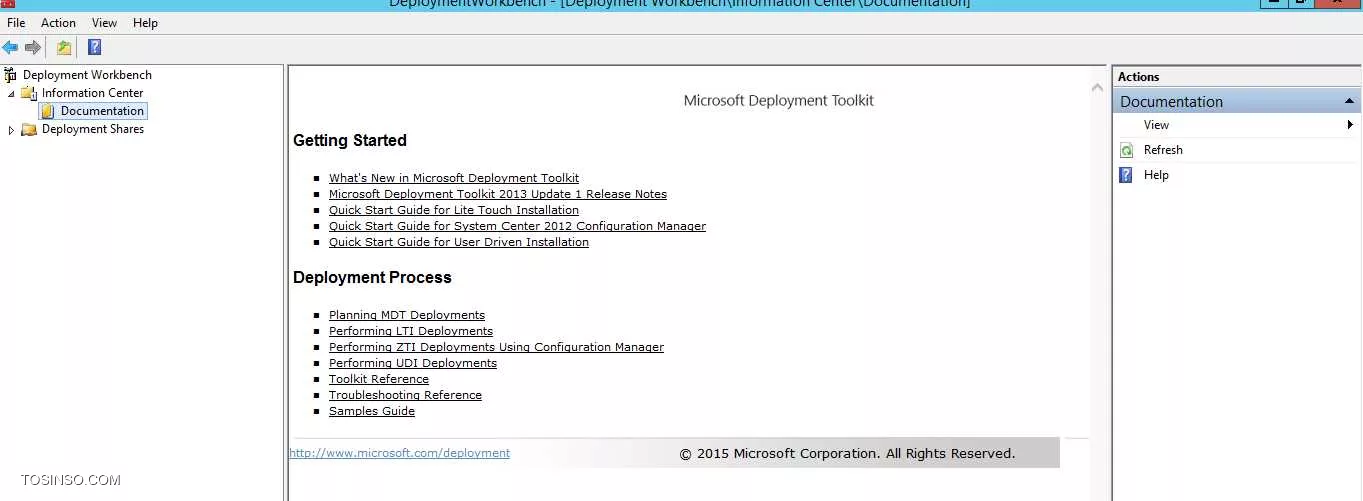Open Samples Guide link
1363x501 pixels.
click(x=372, y=411)
